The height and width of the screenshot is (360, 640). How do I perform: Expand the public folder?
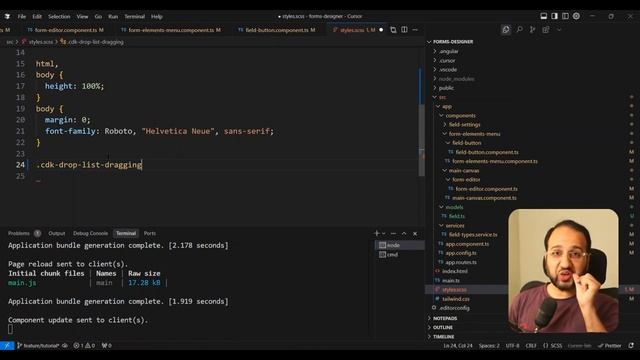click(x=446, y=88)
